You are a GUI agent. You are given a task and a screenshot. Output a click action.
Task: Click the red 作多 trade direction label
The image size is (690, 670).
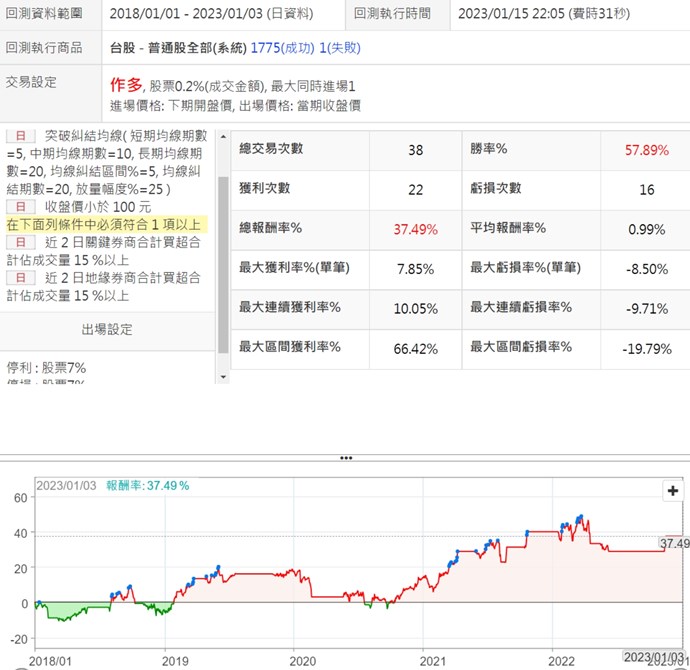tap(125, 84)
